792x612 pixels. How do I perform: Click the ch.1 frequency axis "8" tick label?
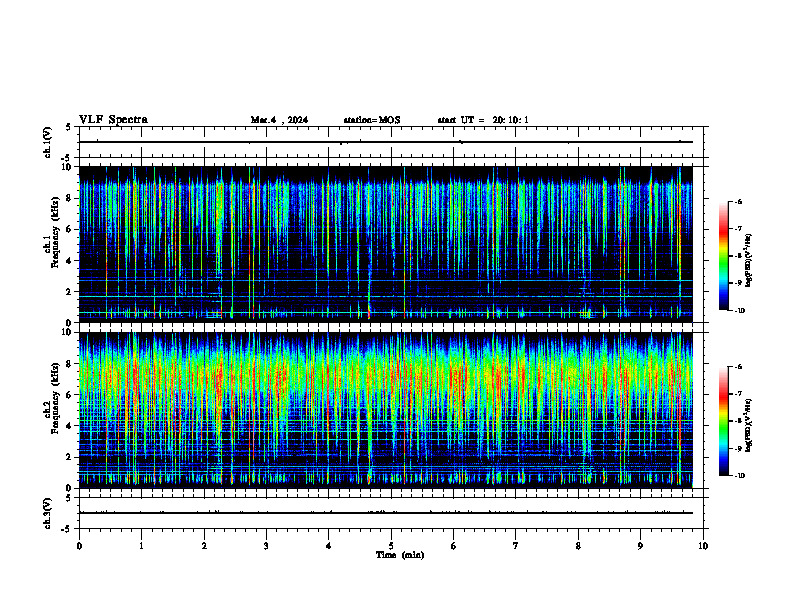pos(69,198)
